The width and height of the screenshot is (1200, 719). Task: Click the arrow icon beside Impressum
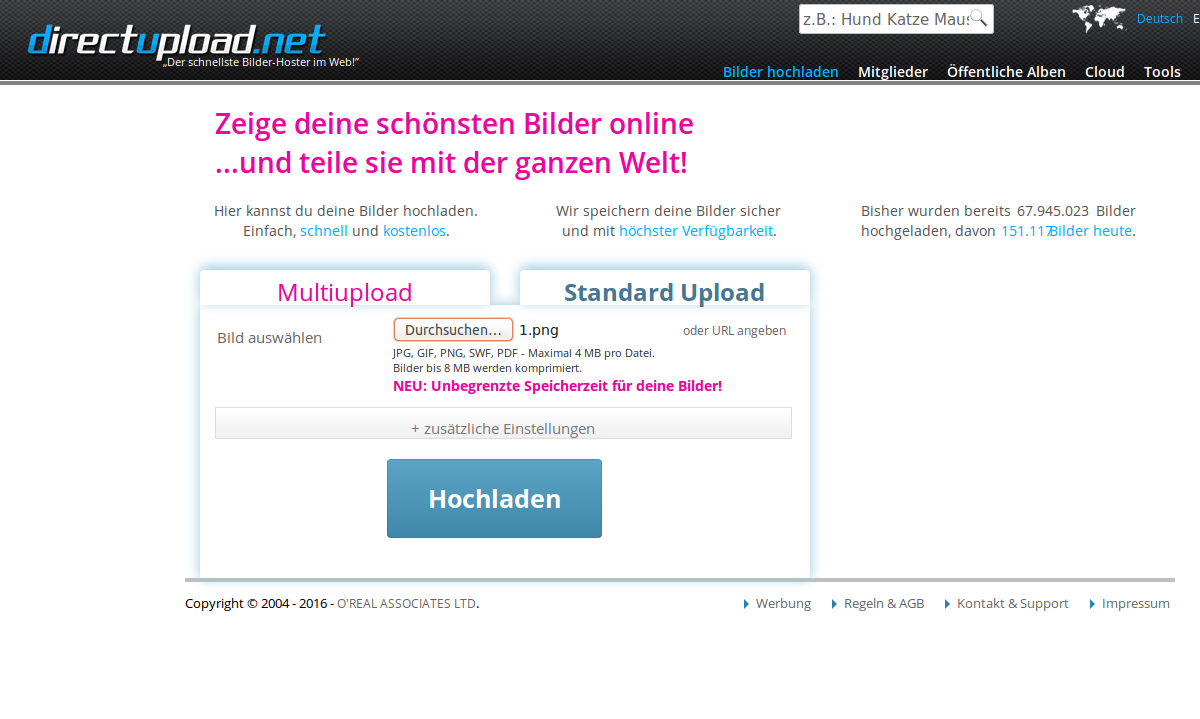pos(1092,604)
